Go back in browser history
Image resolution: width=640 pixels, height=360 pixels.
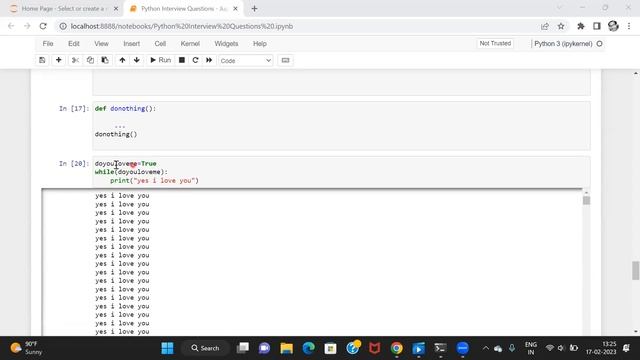[11, 26]
